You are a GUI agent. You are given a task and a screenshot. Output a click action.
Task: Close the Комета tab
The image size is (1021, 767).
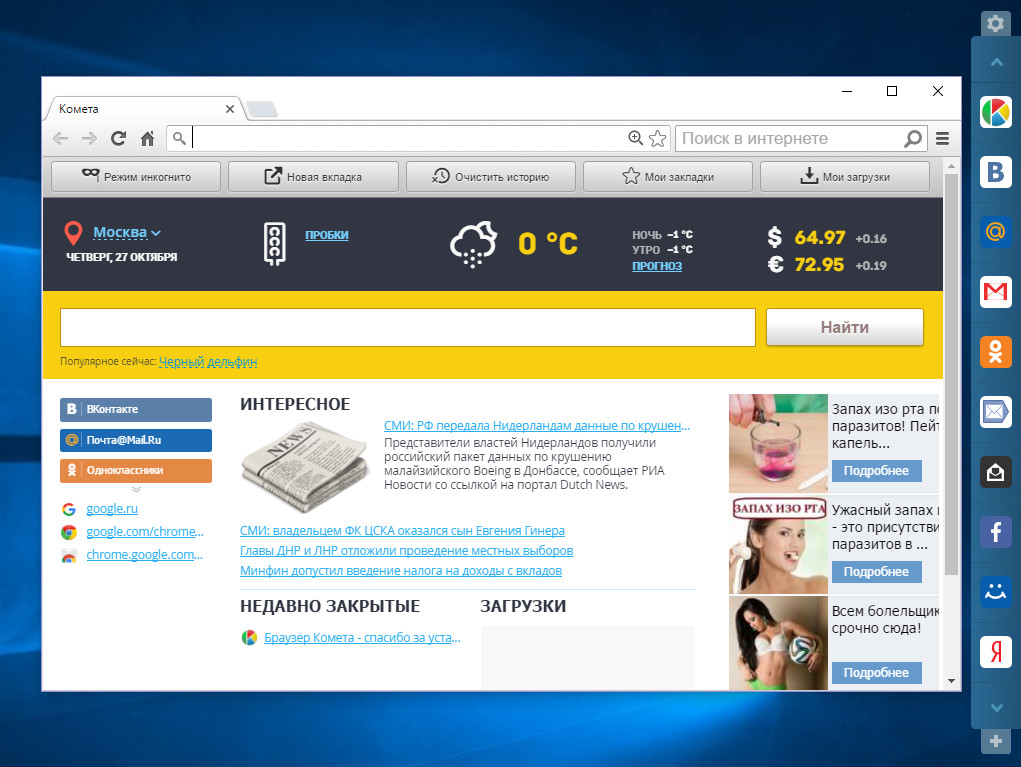(230, 109)
